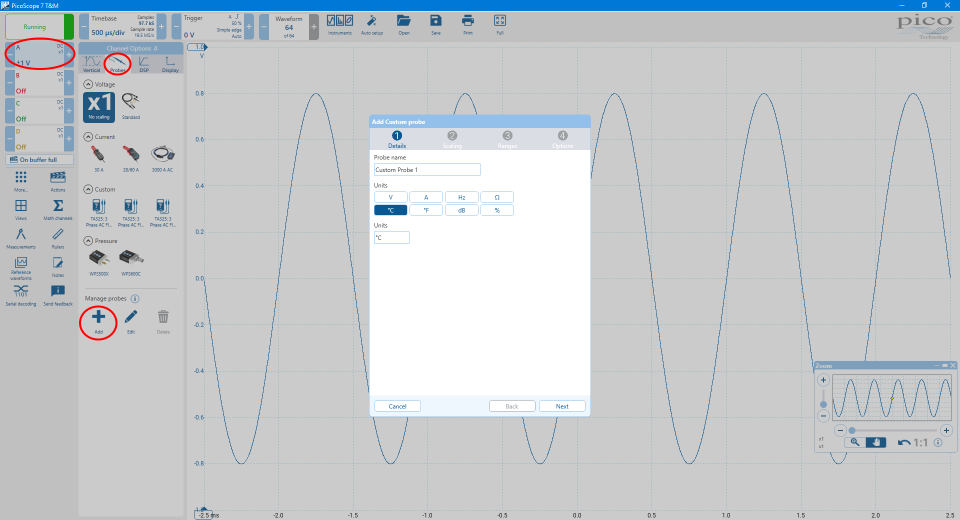Click the Add probe plus icon
This screenshot has width=960, height=520.
point(98,317)
